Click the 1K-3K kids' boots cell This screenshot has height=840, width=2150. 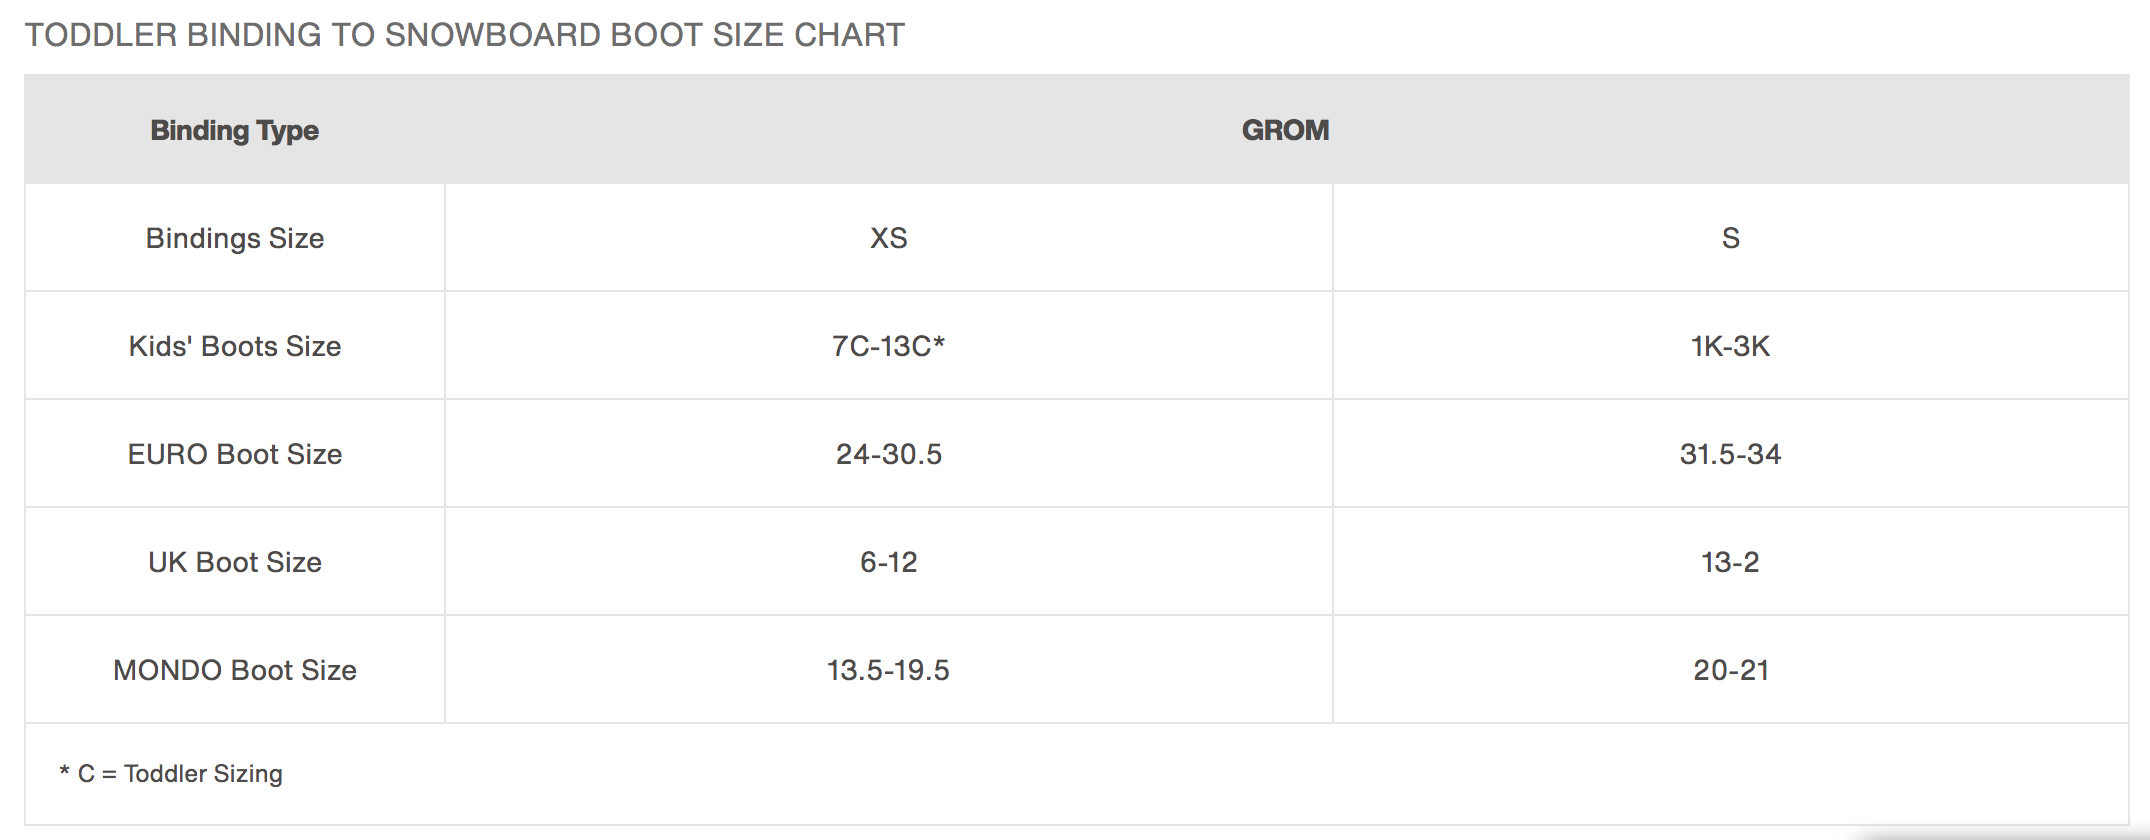coord(1730,346)
